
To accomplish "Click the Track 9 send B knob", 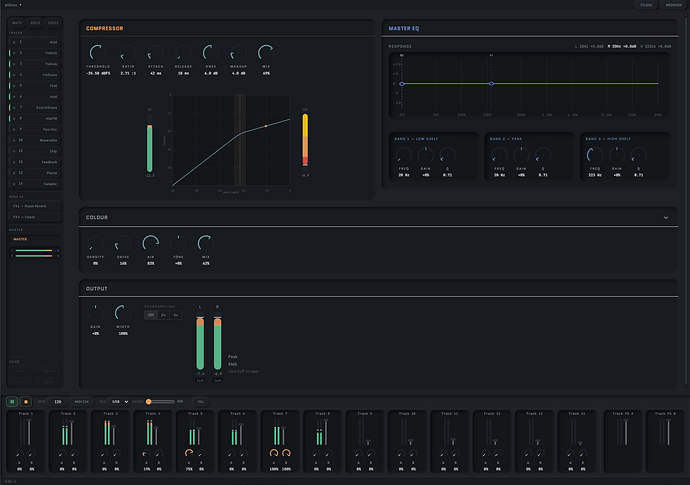I will coord(371,453).
